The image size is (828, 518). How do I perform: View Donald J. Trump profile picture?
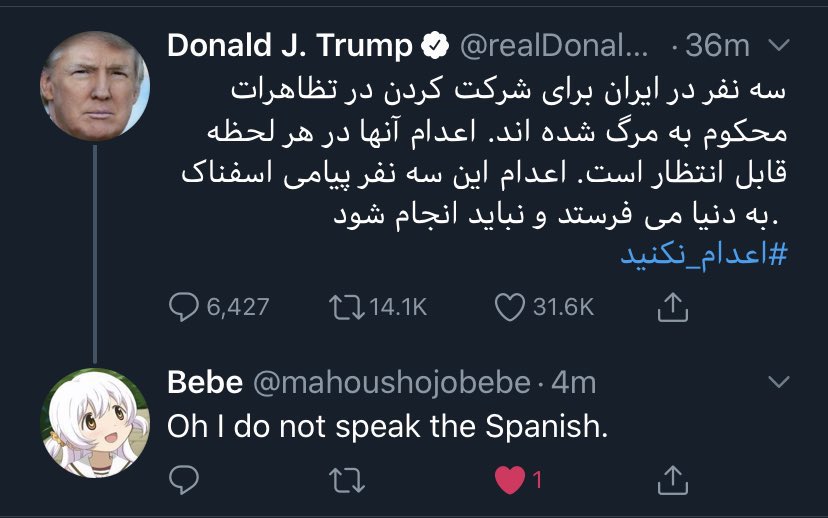(95, 86)
